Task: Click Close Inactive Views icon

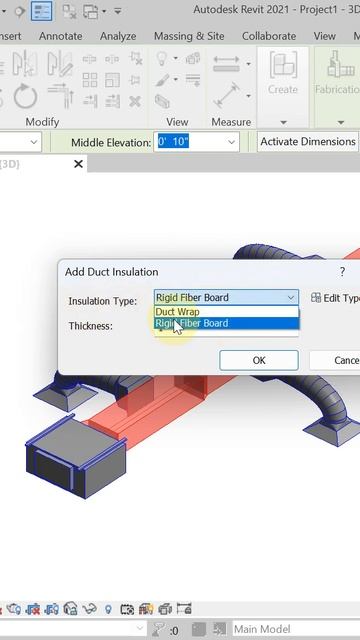Action: (x=69, y=11)
